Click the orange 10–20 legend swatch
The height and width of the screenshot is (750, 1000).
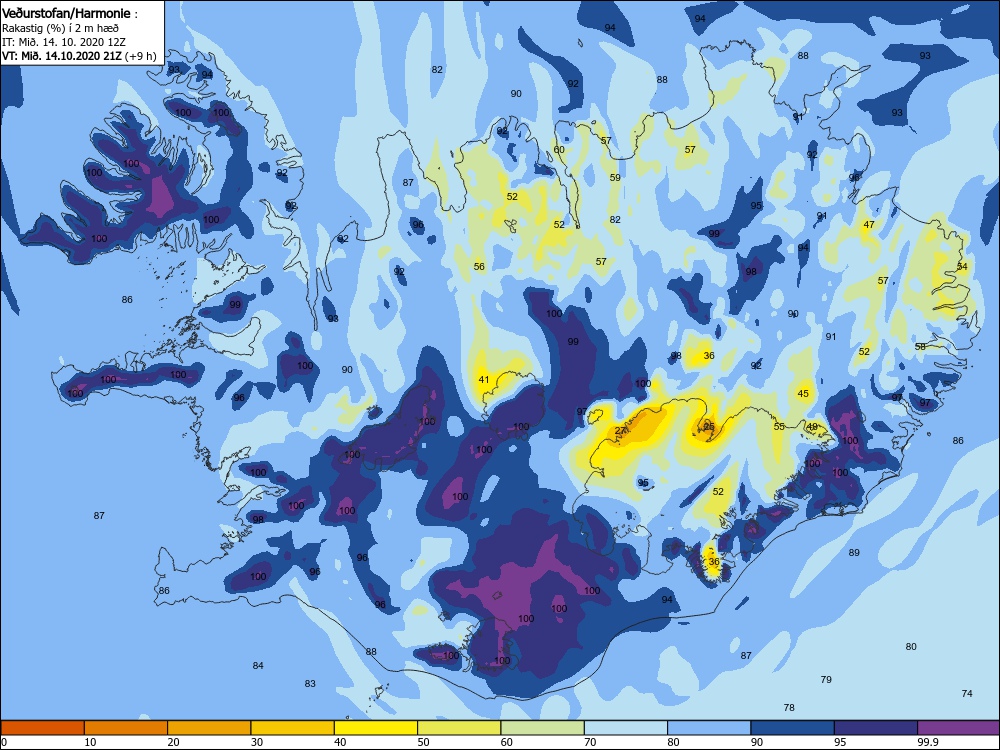126,728
